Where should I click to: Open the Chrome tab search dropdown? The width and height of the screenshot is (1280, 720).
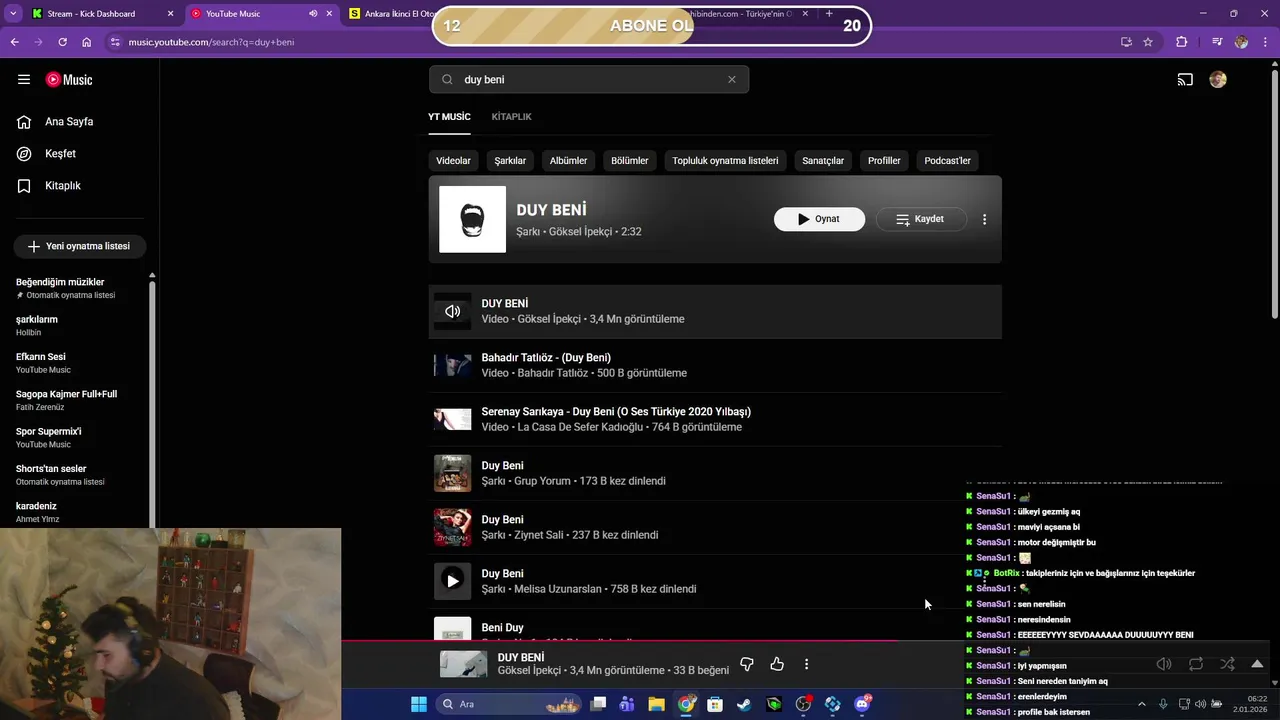[11, 14]
